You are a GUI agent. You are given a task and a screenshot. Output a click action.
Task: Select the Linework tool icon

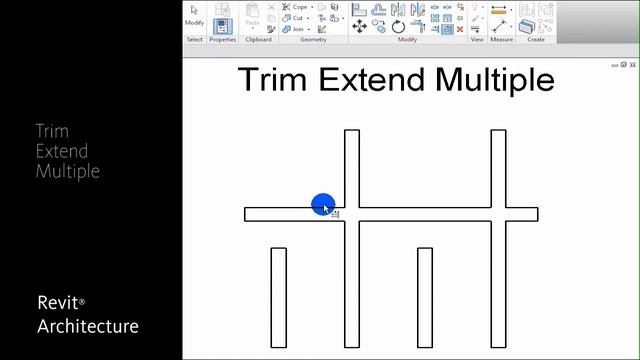point(475,29)
